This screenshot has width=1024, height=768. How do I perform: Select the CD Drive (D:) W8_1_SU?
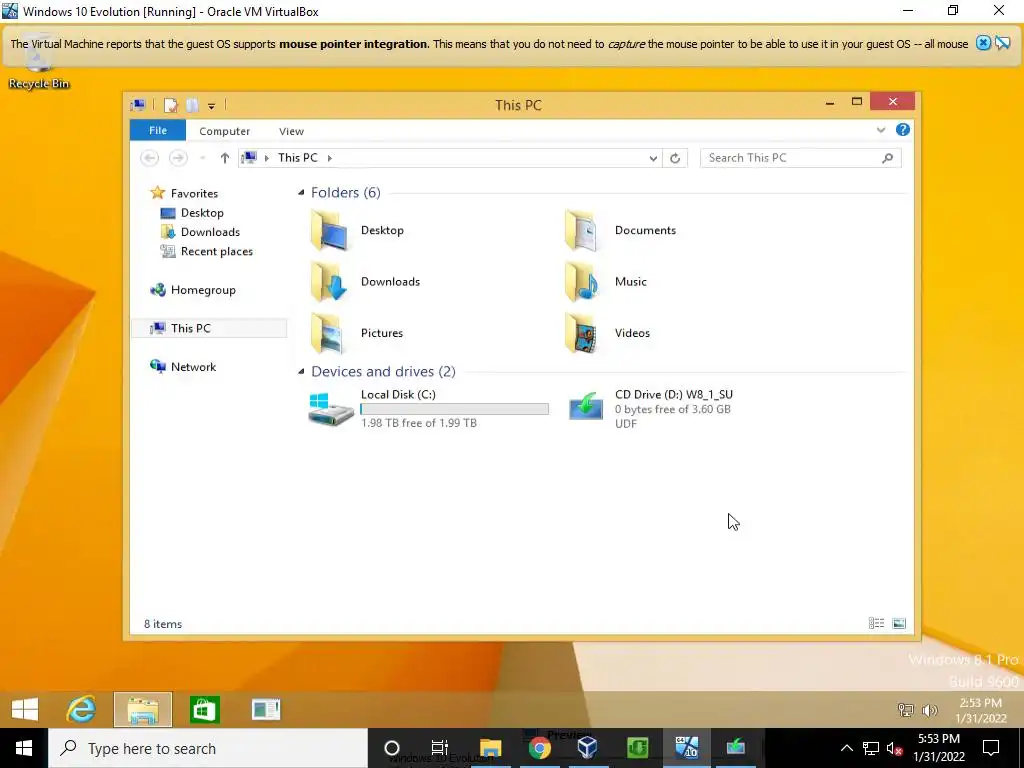click(650, 408)
